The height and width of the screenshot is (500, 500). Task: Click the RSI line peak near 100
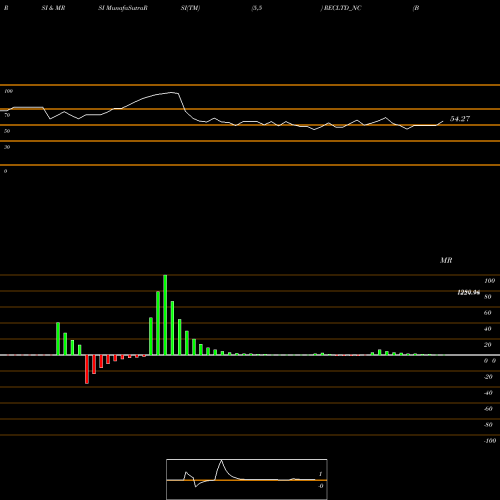(172, 92)
